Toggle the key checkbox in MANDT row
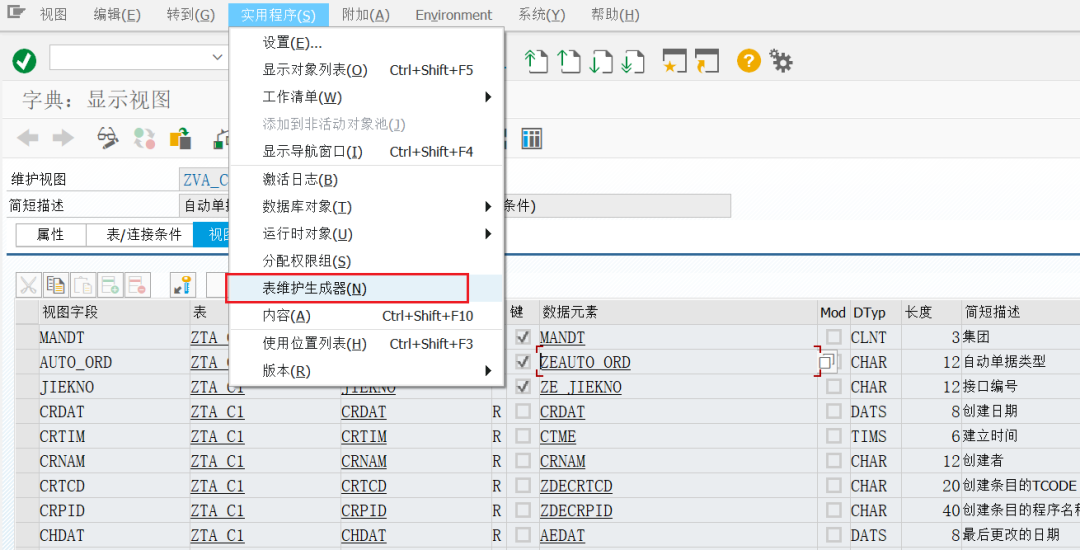Image resolution: width=1080 pixels, height=550 pixels. pos(523,337)
